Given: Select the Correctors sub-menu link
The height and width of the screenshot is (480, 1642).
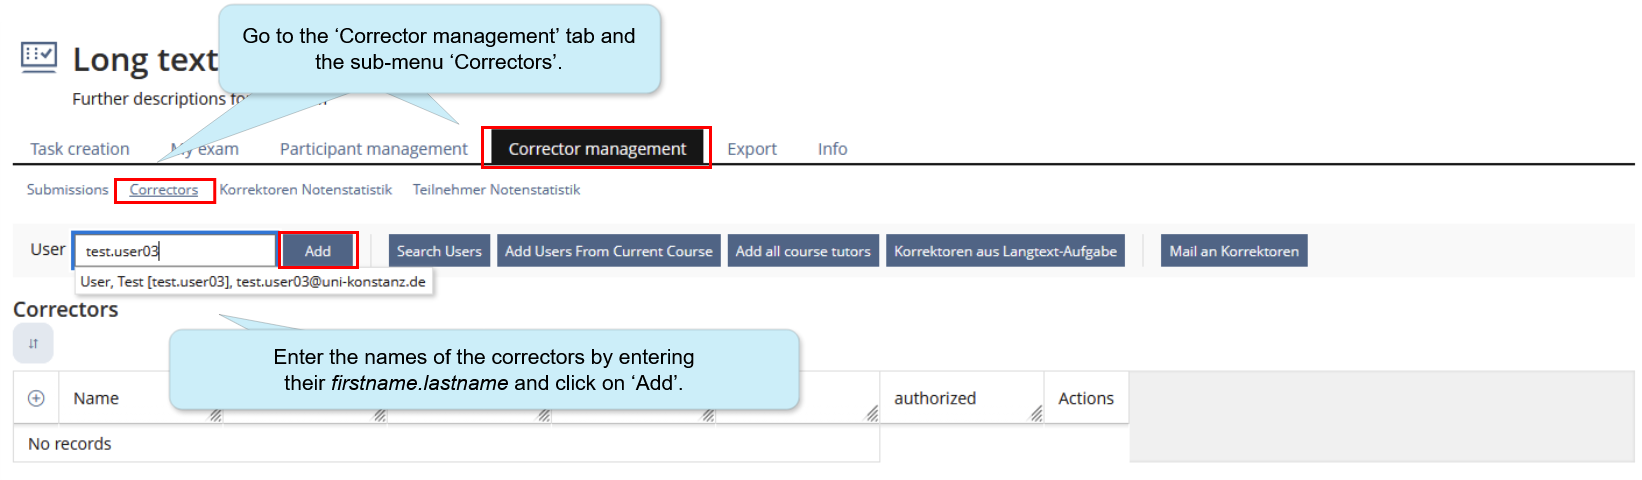Looking at the screenshot, I should point(164,190).
